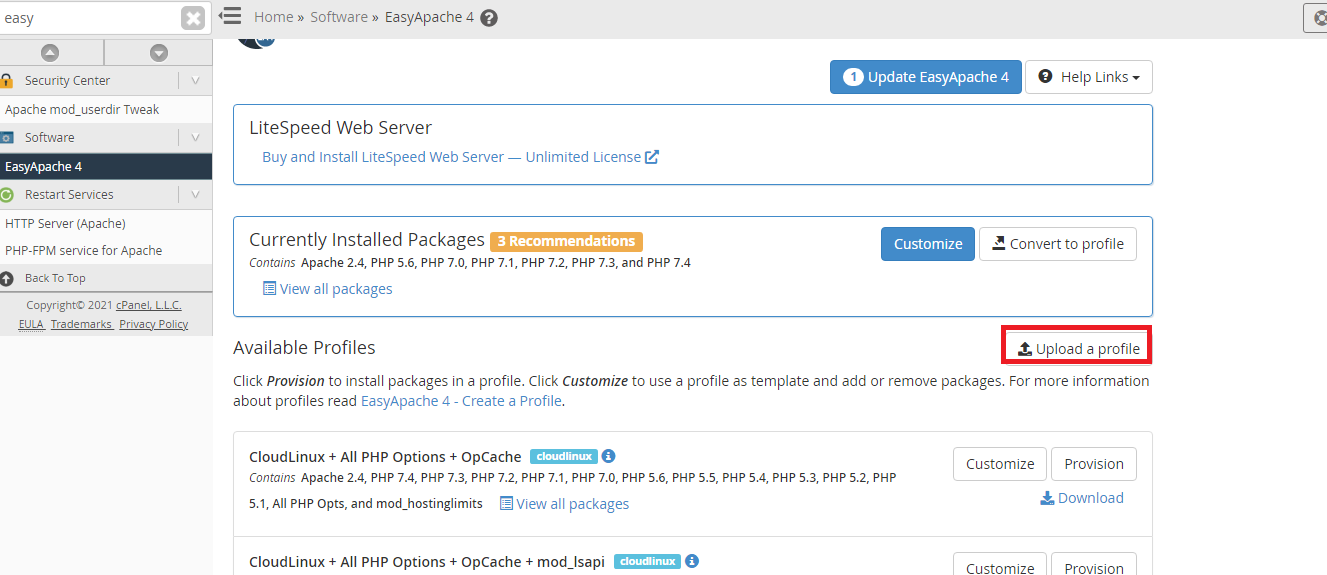Image resolution: width=1327 pixels, height=575 pixels.
Task: Open the Trademarks link
Action: [x=81, y=324]
